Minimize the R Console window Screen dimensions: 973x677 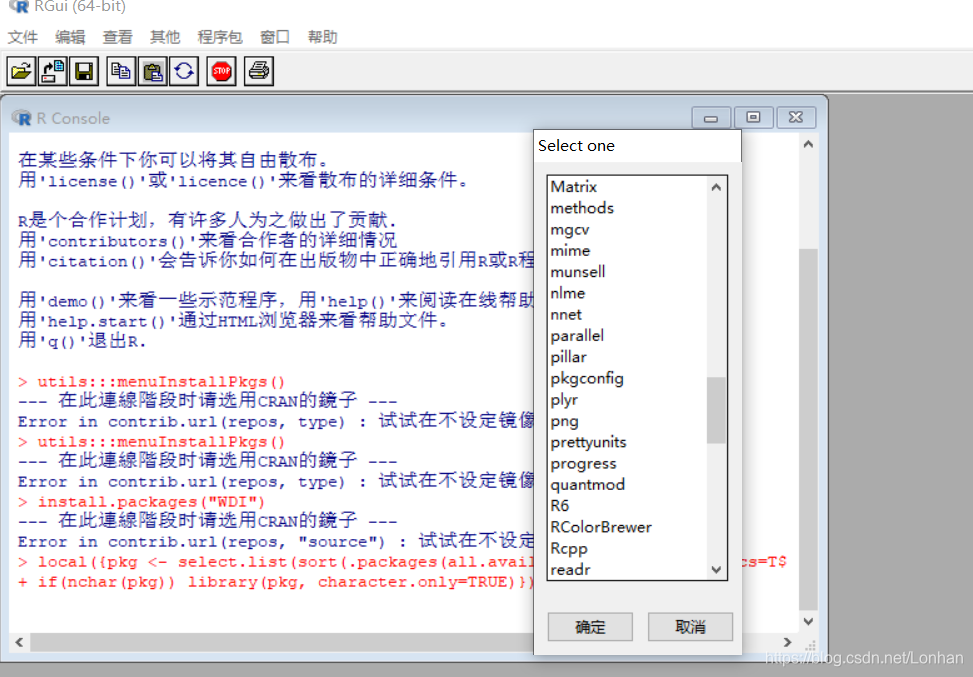[x=711, y=117]
